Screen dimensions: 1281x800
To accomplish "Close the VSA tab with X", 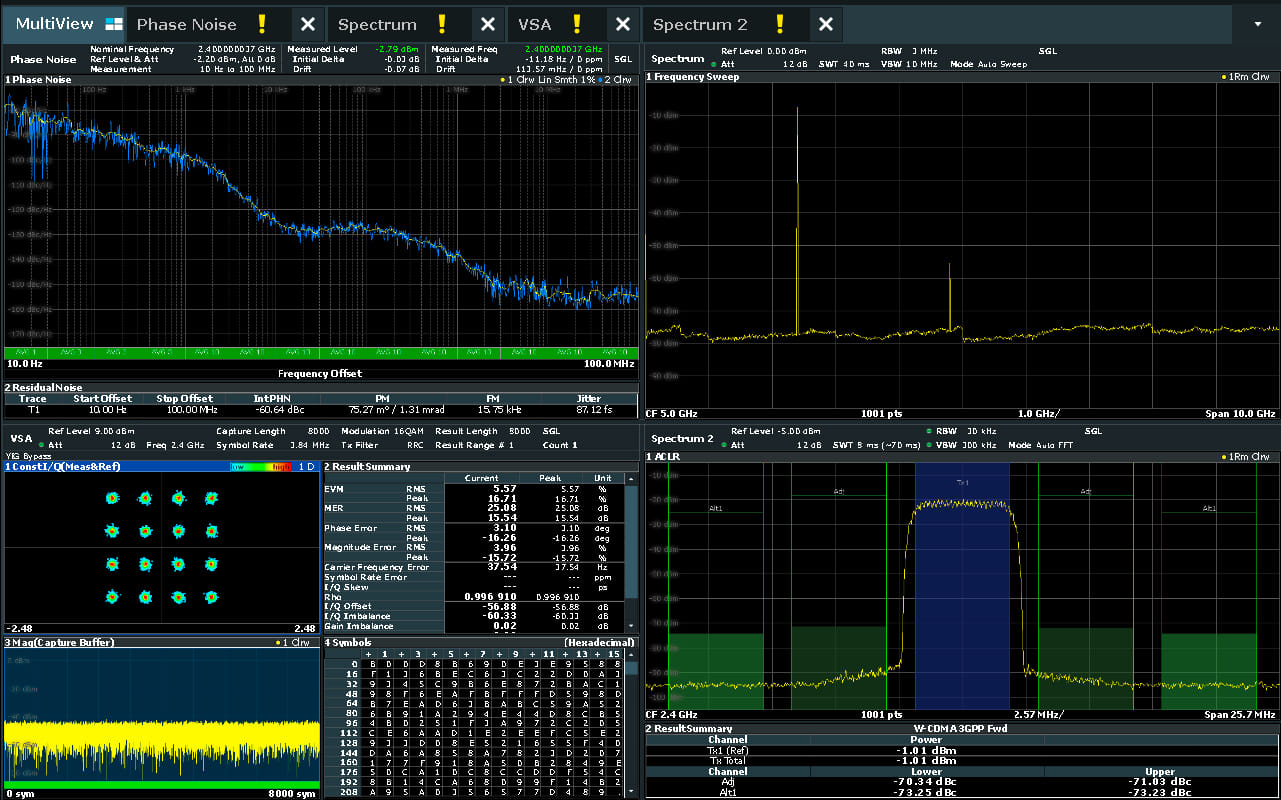I will pos(622,24).
